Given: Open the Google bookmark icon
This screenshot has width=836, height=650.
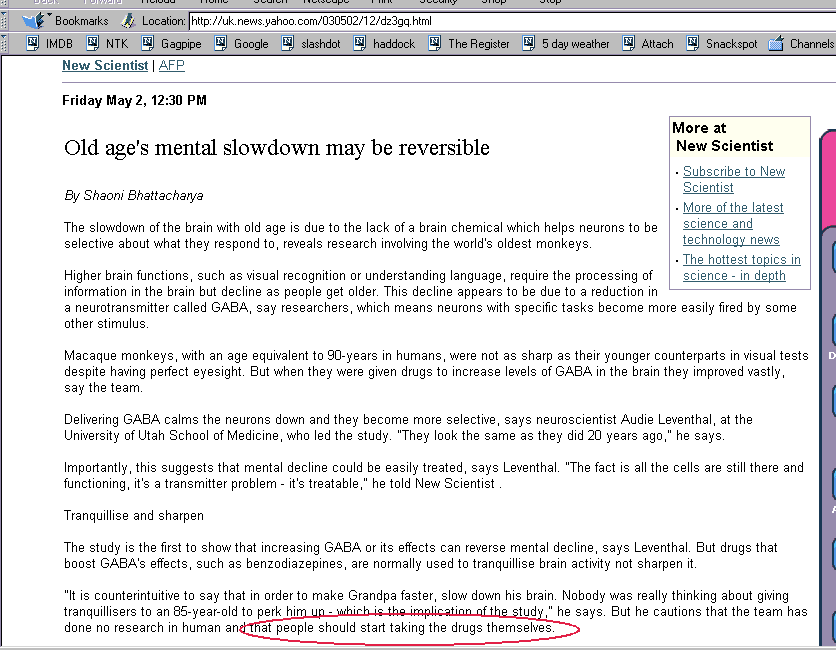Looking at the screenshot, I should coord(221,43).
